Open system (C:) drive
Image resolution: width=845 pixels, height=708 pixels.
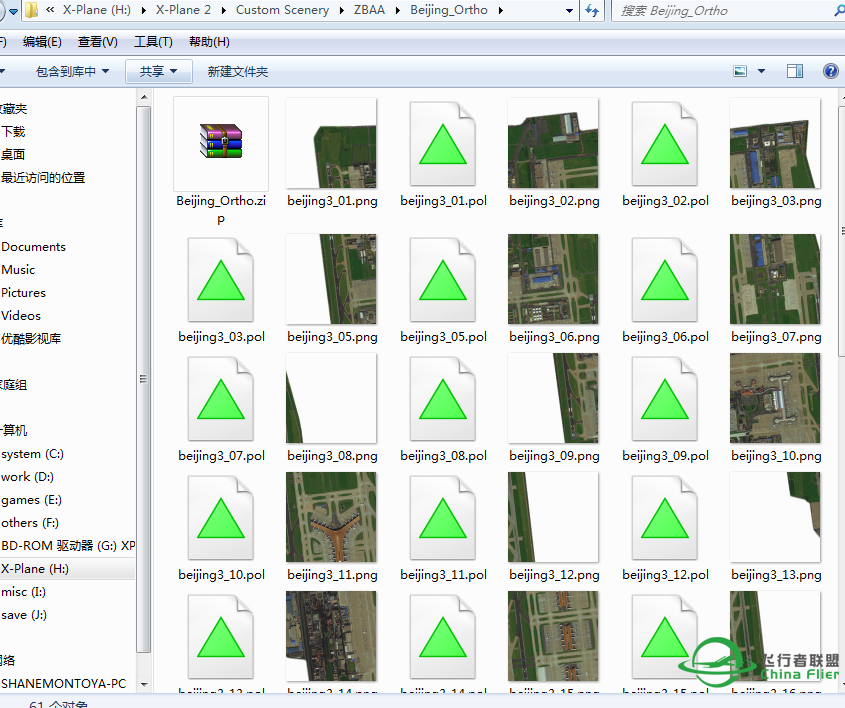click(32, 454)
